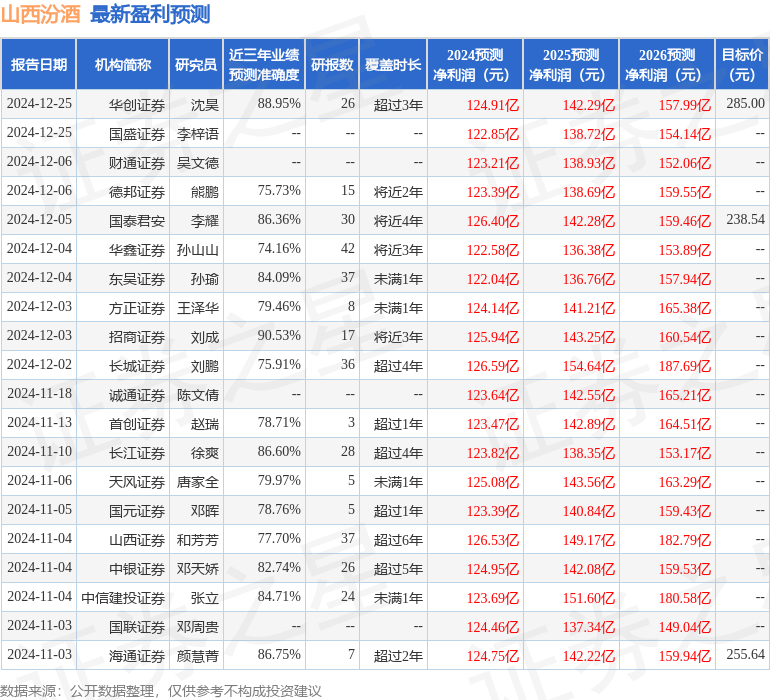This screenshot has height=700, width=770.
Task: Click the 2024-11-18 date cell
Action: (39, 393)
